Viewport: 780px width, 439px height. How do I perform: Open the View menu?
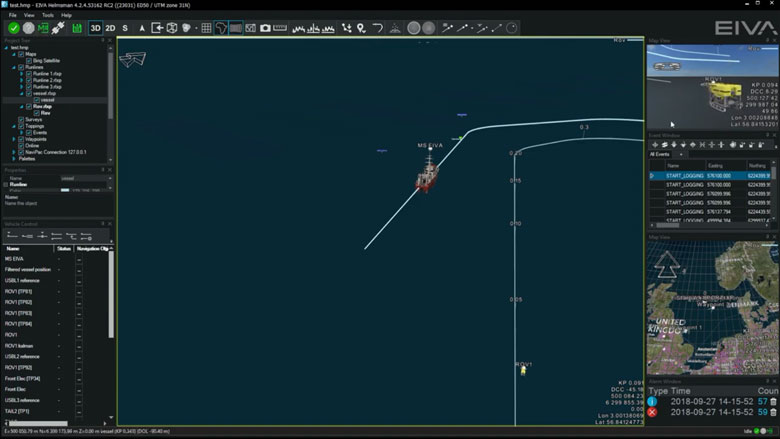point(29,15)
